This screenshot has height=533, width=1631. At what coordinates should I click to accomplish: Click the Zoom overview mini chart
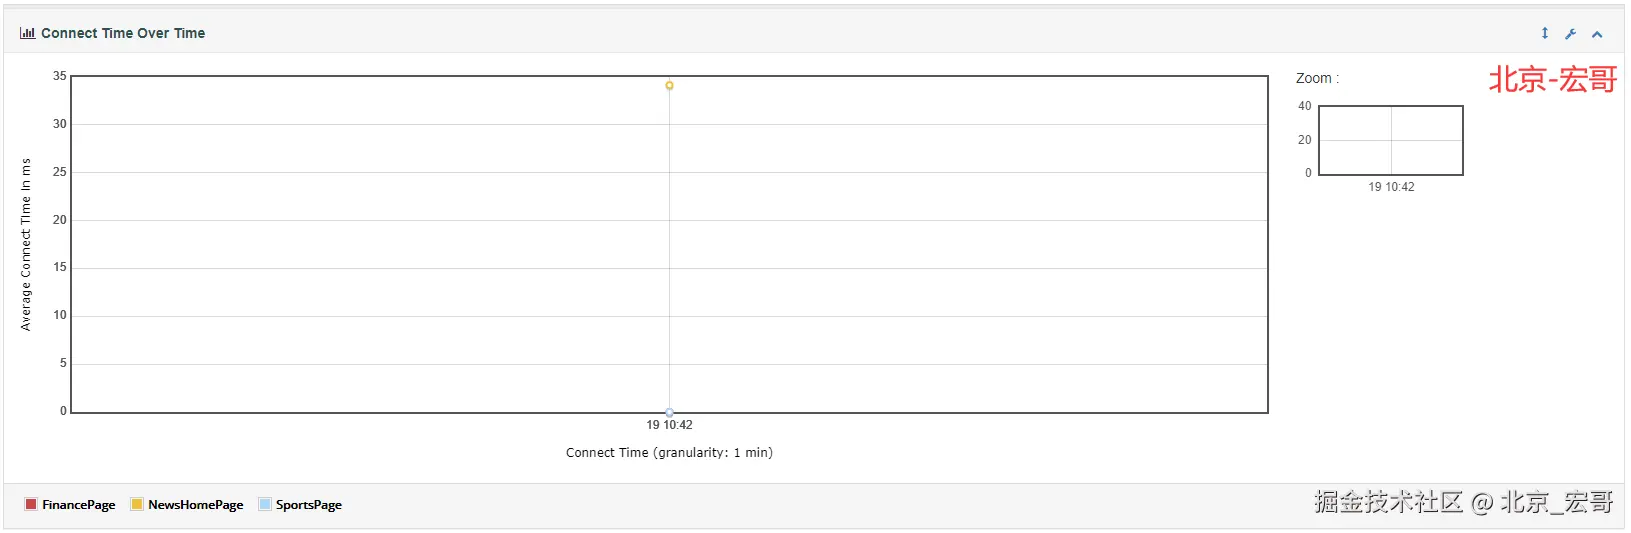pyautogui.click(x=1391, y=140)
